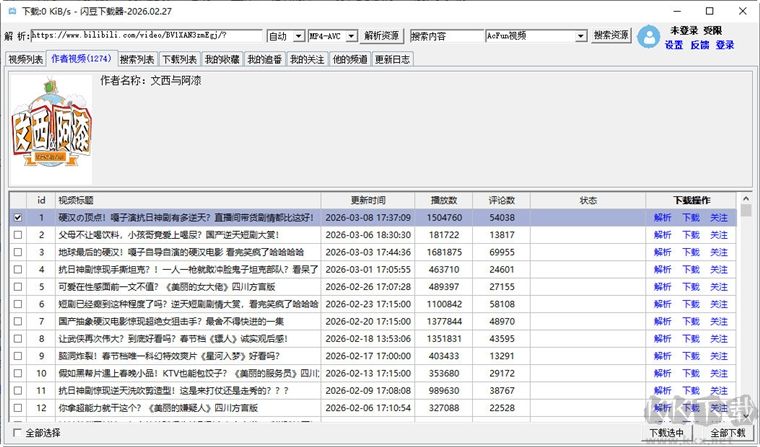The image size is (760, 447).
Task: Click comment count 43595 cell
Action: (x=502, y=338)
